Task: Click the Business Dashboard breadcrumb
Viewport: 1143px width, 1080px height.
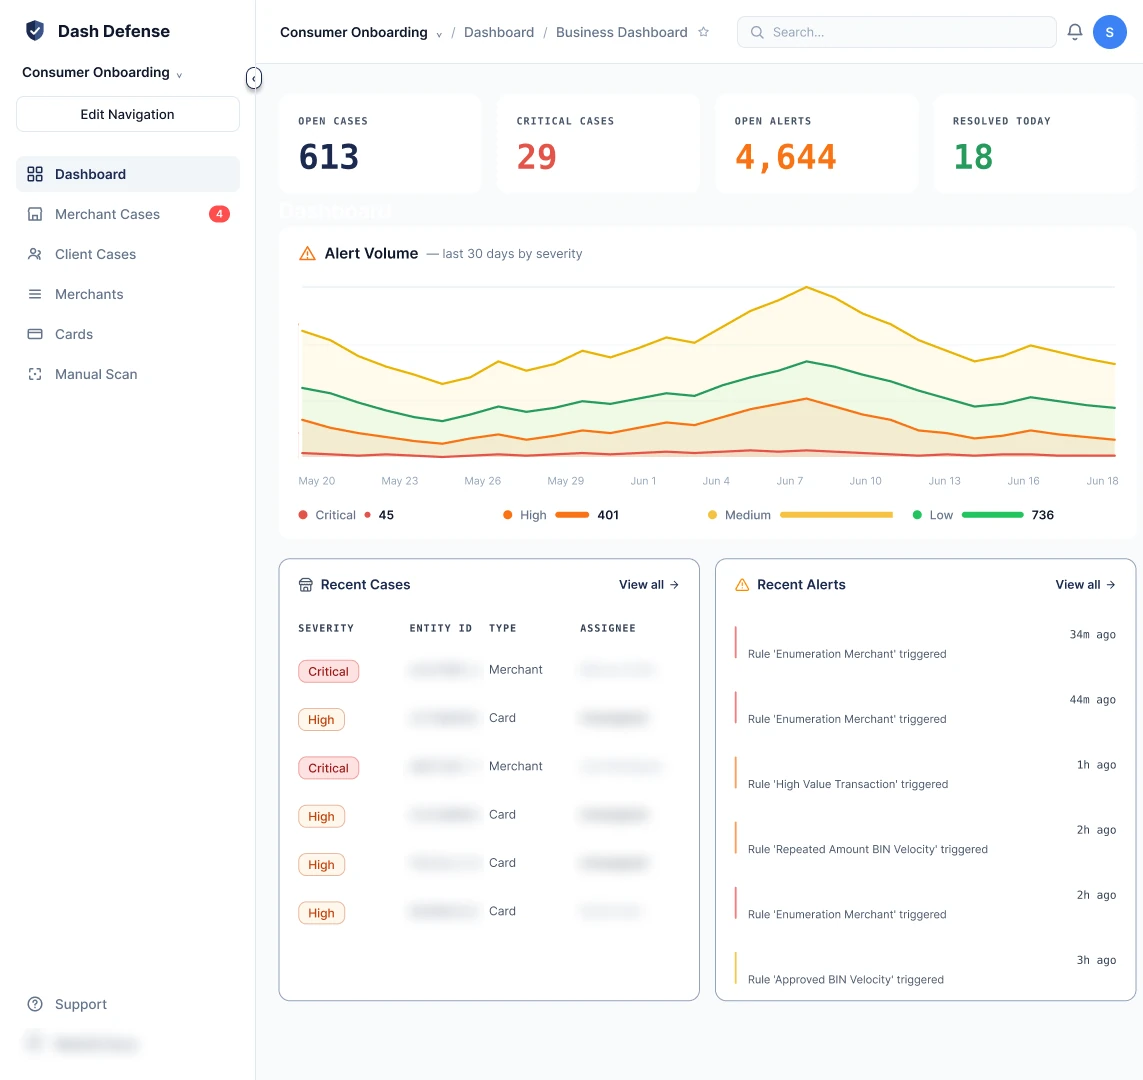Action: pos(622,32)
